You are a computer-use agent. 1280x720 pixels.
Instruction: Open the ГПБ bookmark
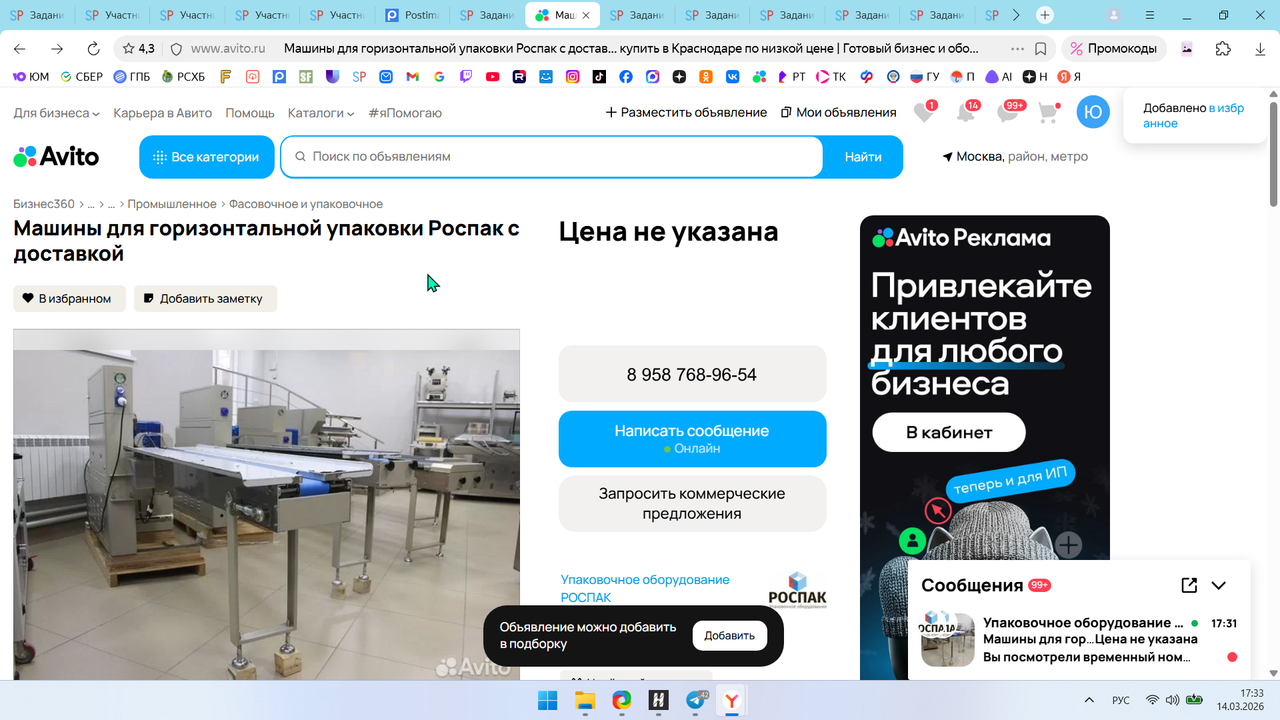point(132,76)
